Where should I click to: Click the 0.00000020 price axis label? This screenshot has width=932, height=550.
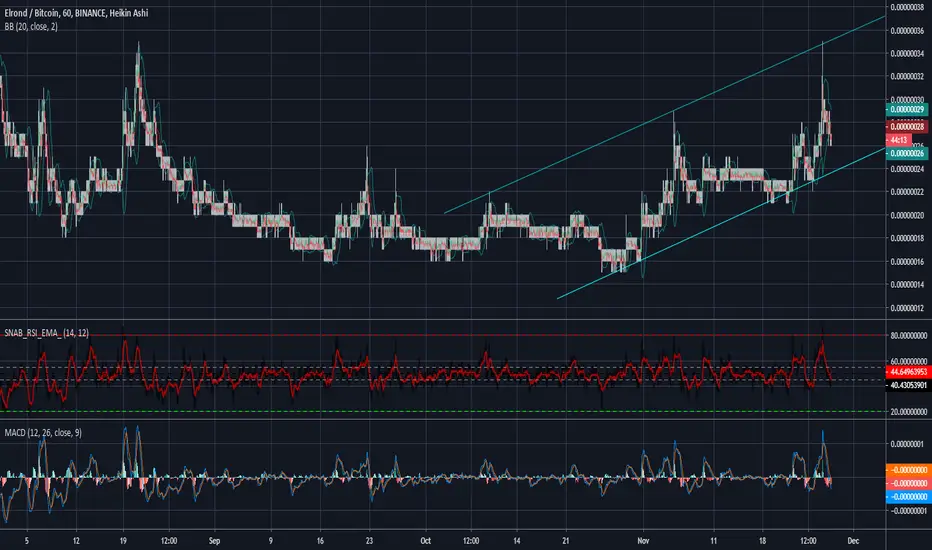(x=907, y=215)
